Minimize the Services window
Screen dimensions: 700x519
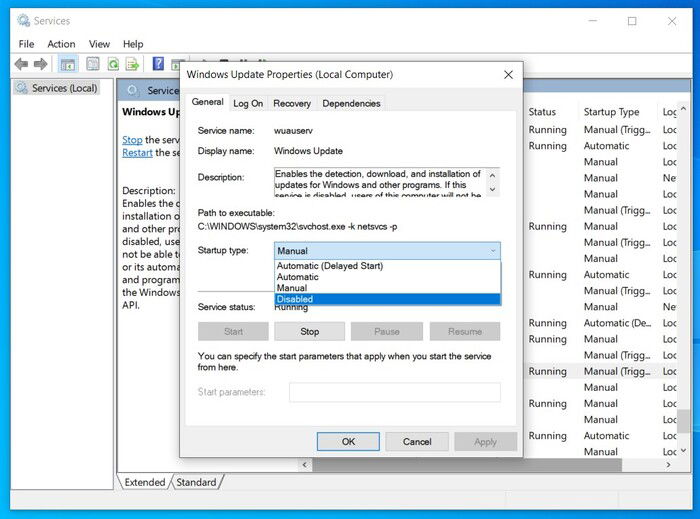coord(592,21)
